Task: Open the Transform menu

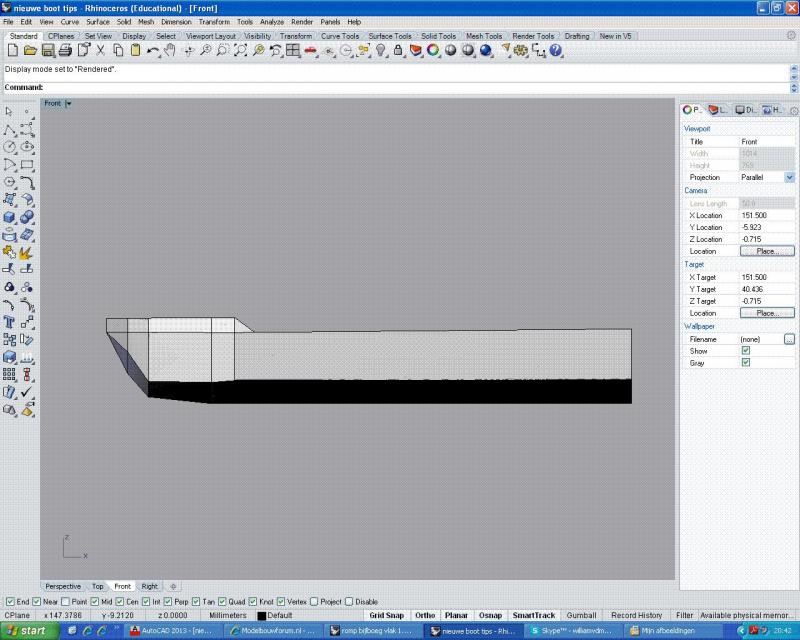Action: tap(214, 22)
